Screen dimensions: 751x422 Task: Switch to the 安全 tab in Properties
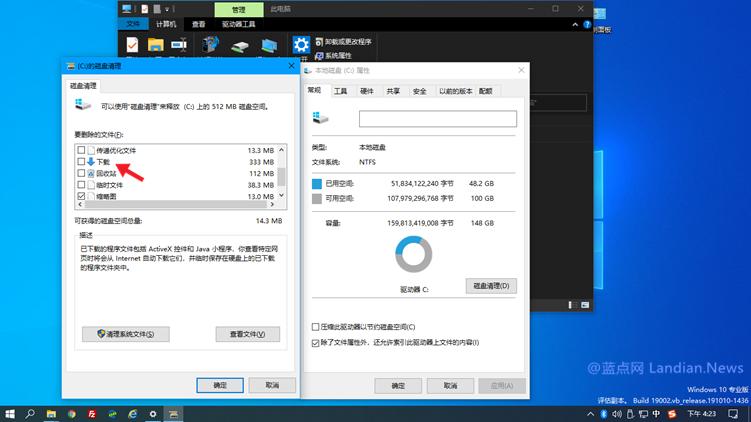coord(420,91)
